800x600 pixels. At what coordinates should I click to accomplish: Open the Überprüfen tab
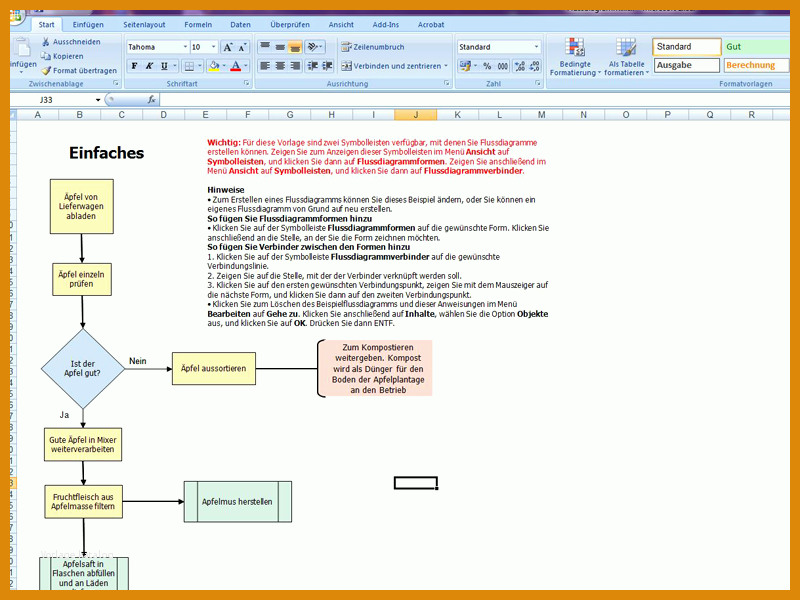(x=290, y=24)
